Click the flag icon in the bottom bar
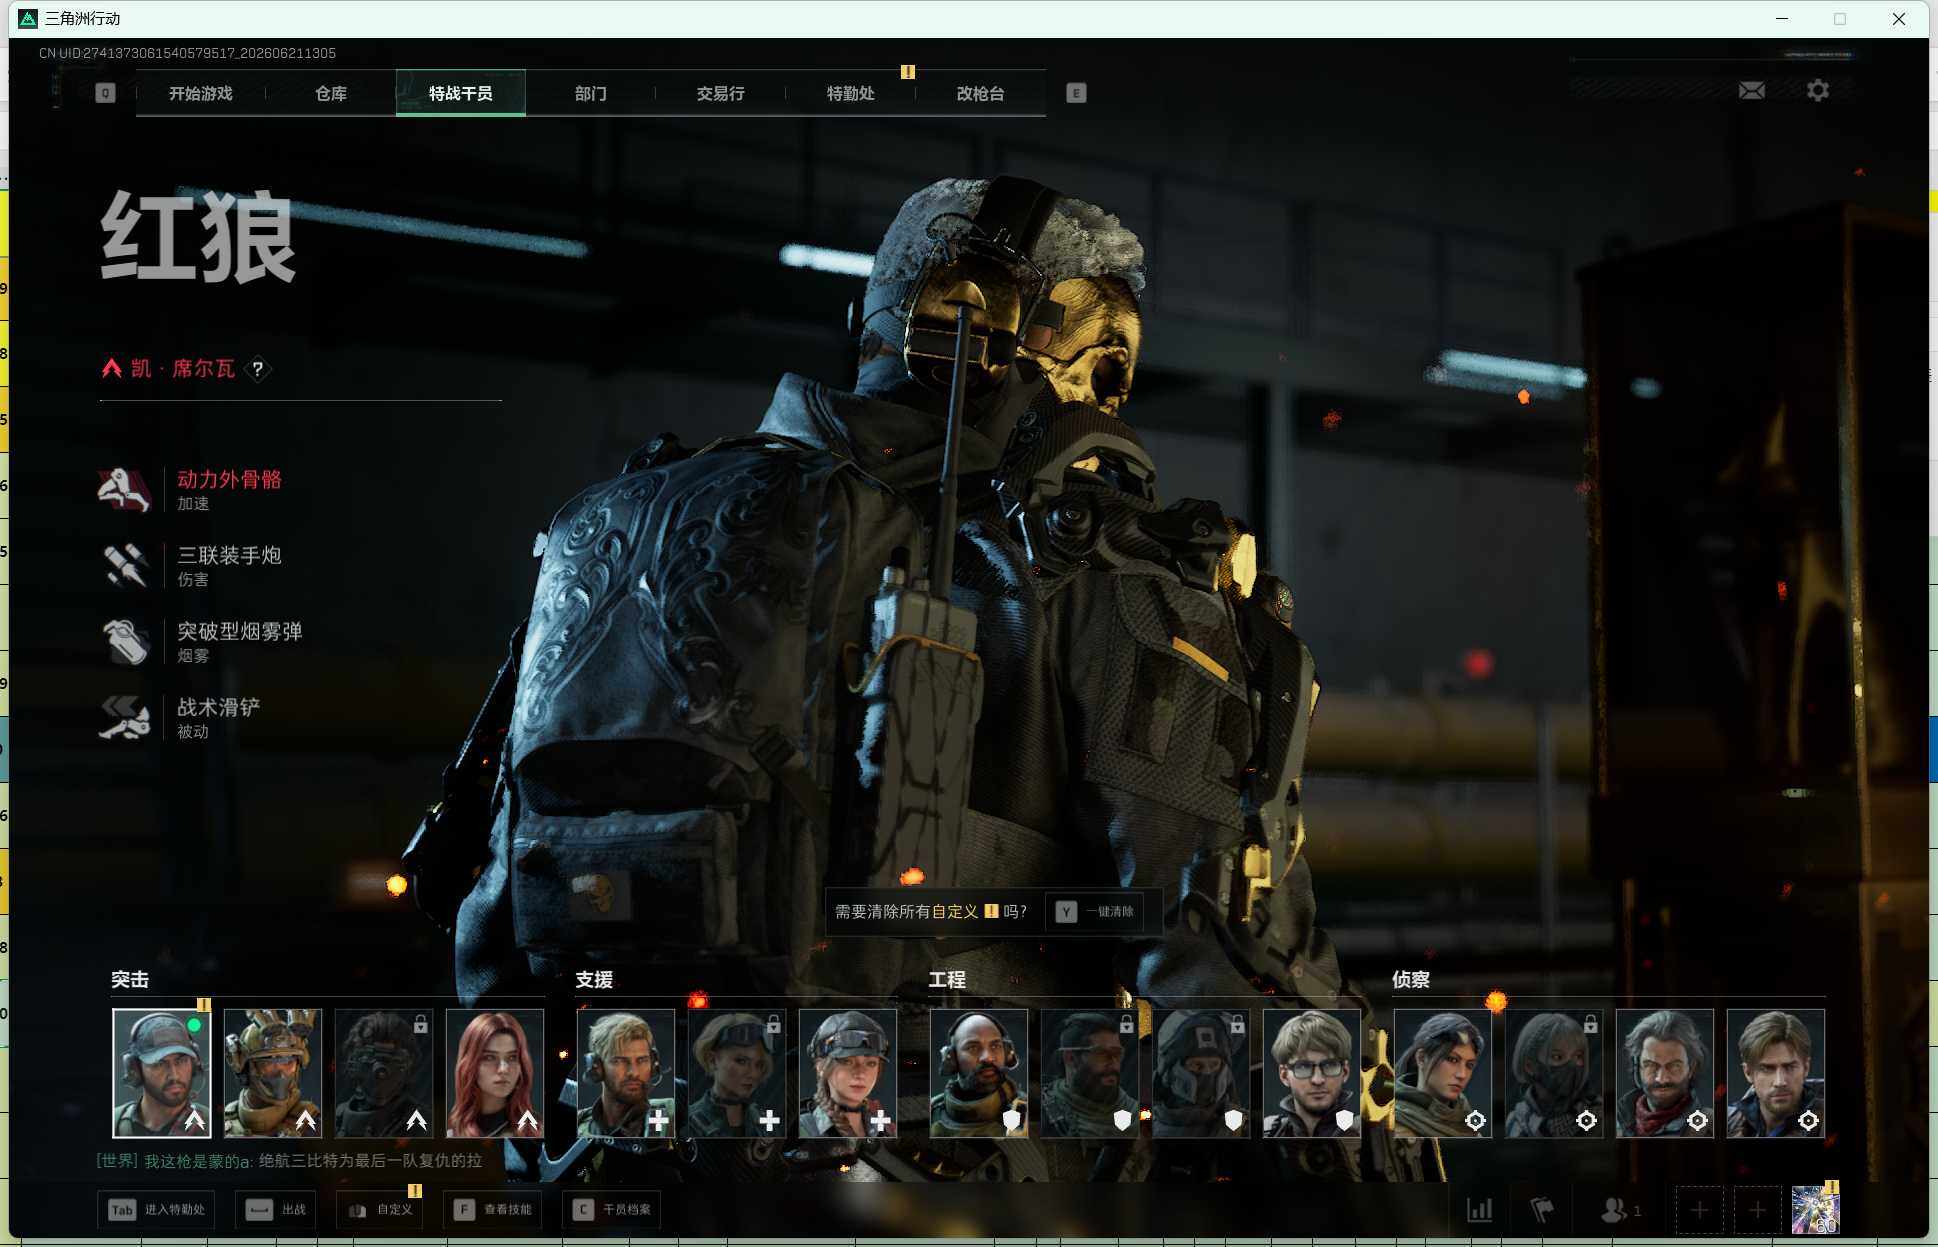The height and width of the screenshot is (1247, 1938). (1542, 1210)
